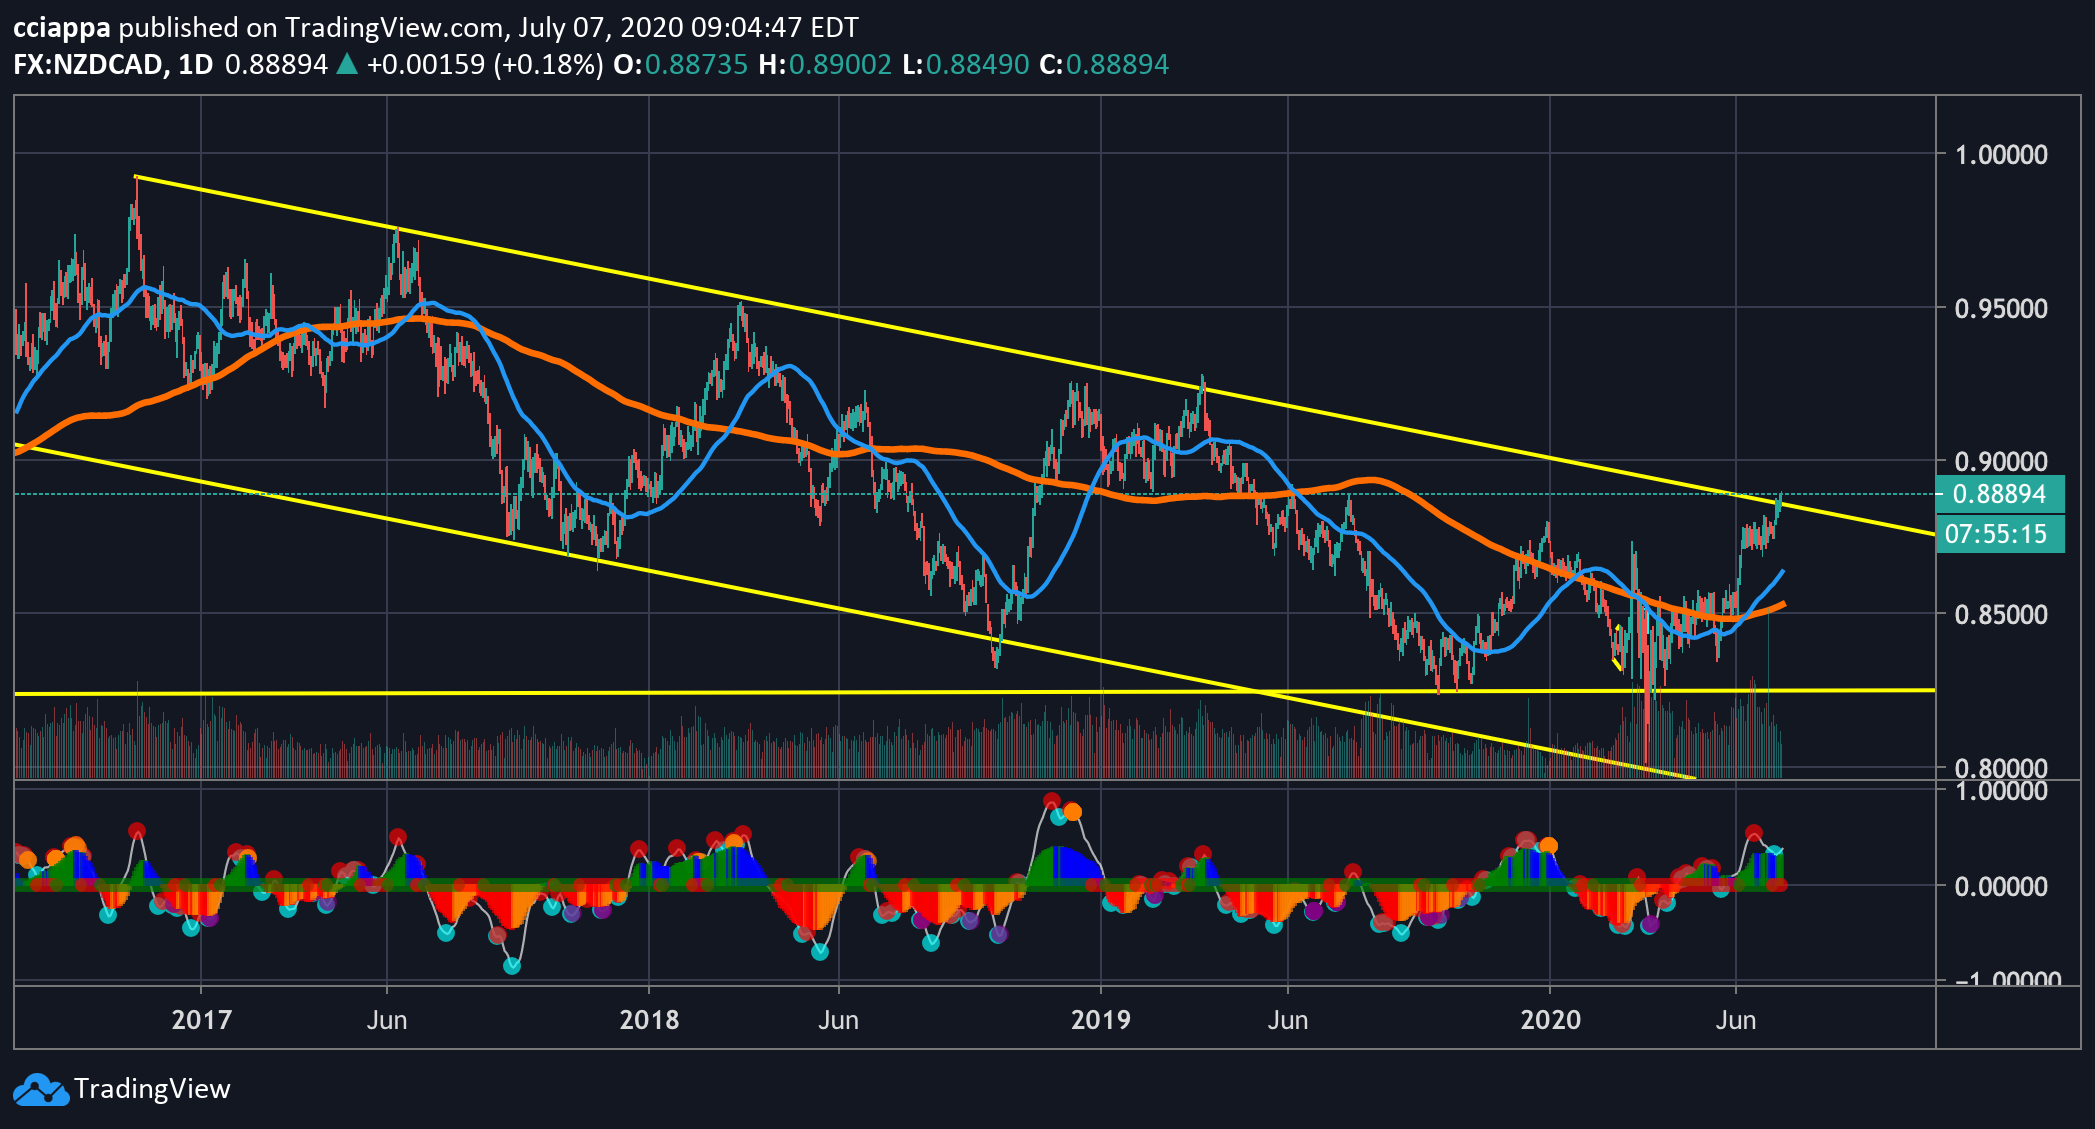Click the 1D timeframe label
This screenshot has height=1129, width=2095.
click(x=196, y=65)
